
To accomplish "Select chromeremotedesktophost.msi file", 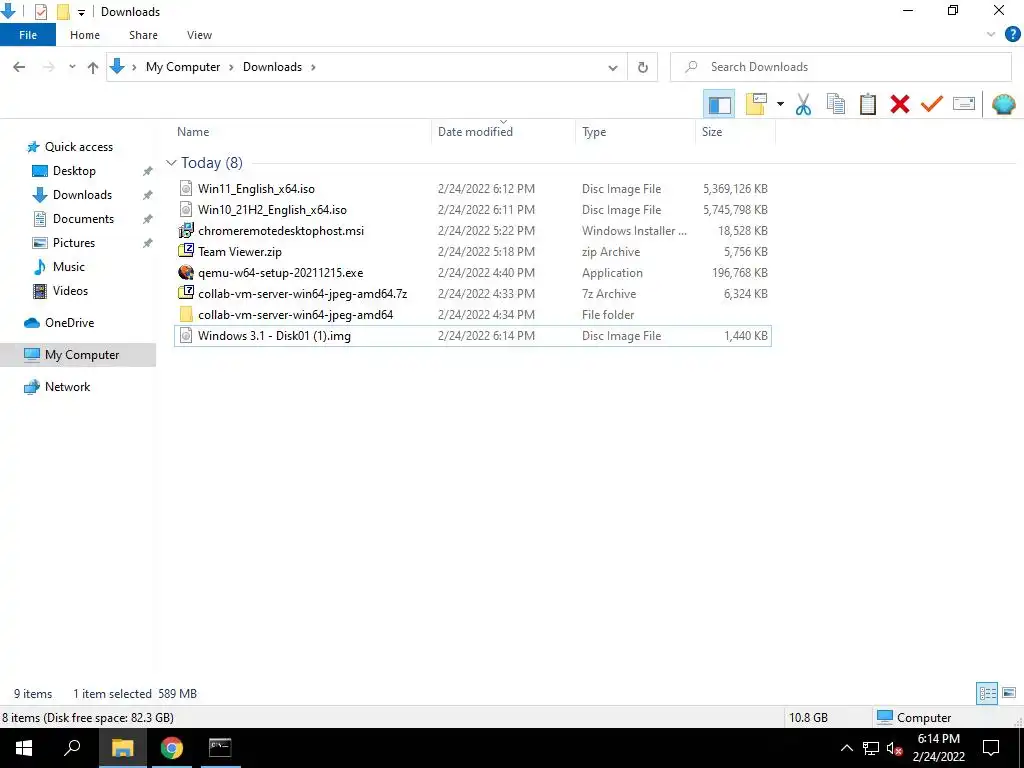I will [x=473, y=231].
